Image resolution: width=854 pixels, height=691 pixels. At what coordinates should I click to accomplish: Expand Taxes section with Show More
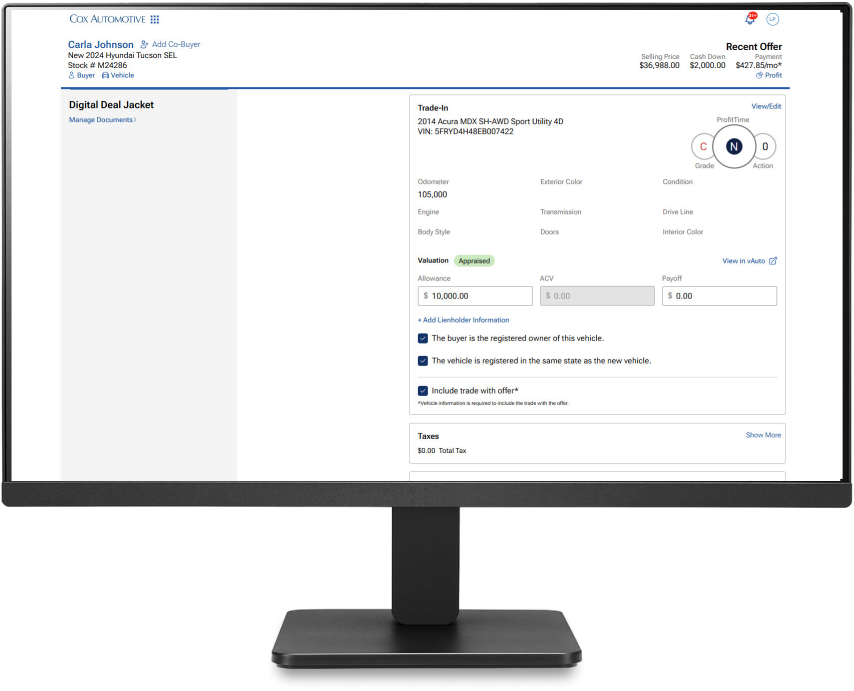pyautogui.click(x=763, y=435)
